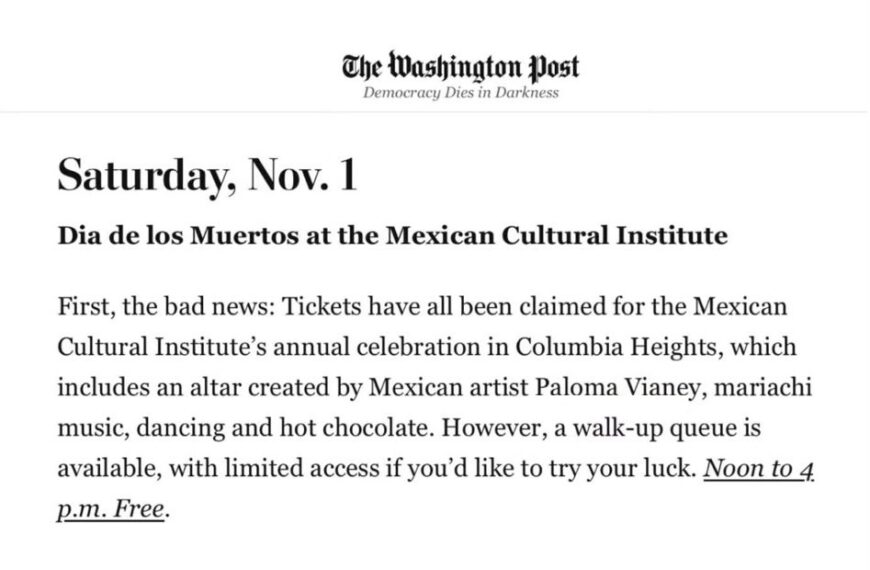Click the "Democracy Dies in Darkness" tagline
Screen dimensions: 870x570
coord(461,92)
